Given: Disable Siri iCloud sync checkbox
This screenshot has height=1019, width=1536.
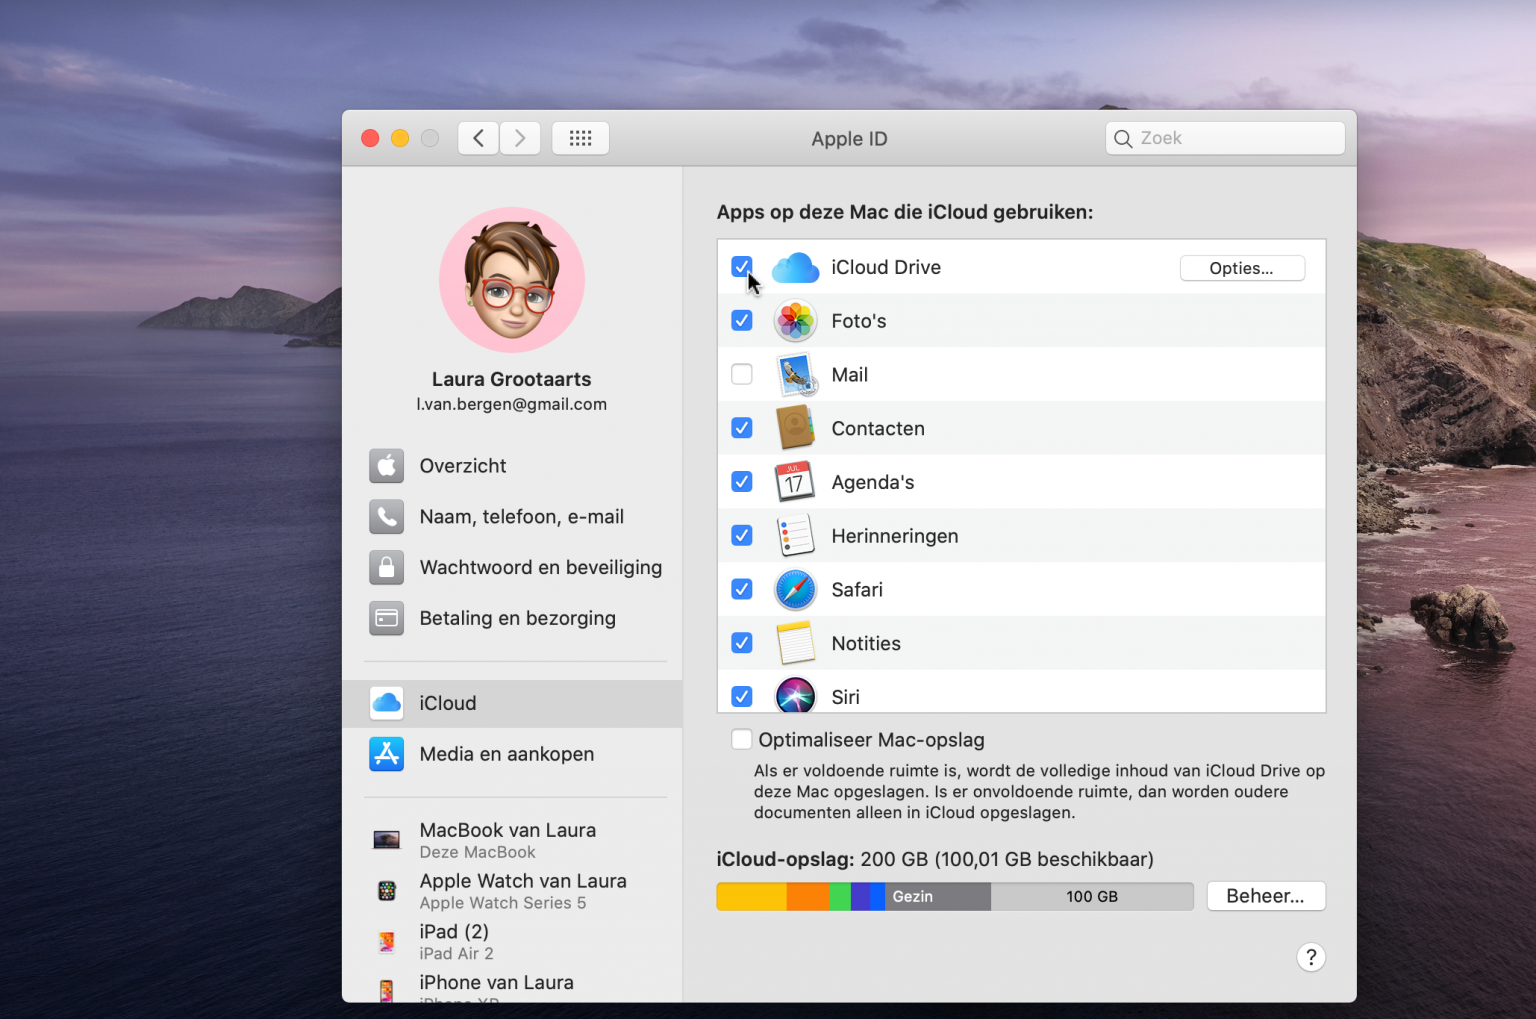Looking at the screenshot, I should click(x=742, y=696).
